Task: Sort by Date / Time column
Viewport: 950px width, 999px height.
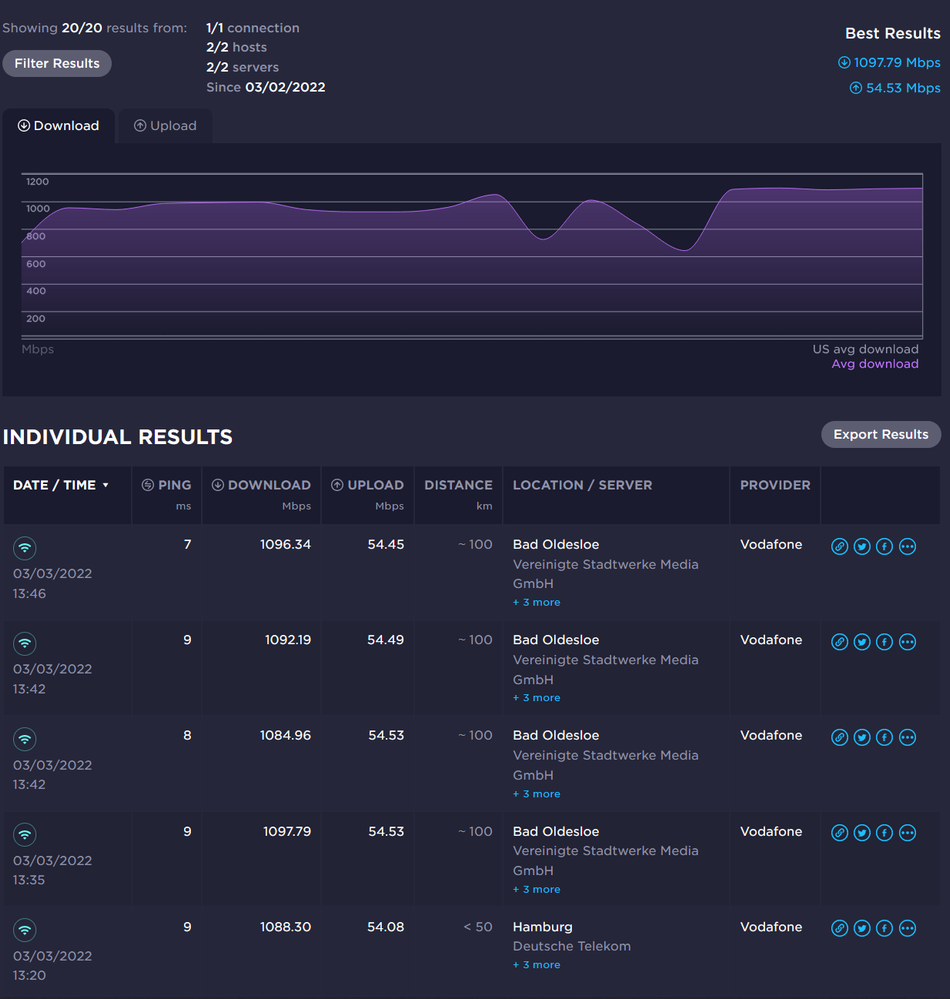Action: [x=61, y=485]
